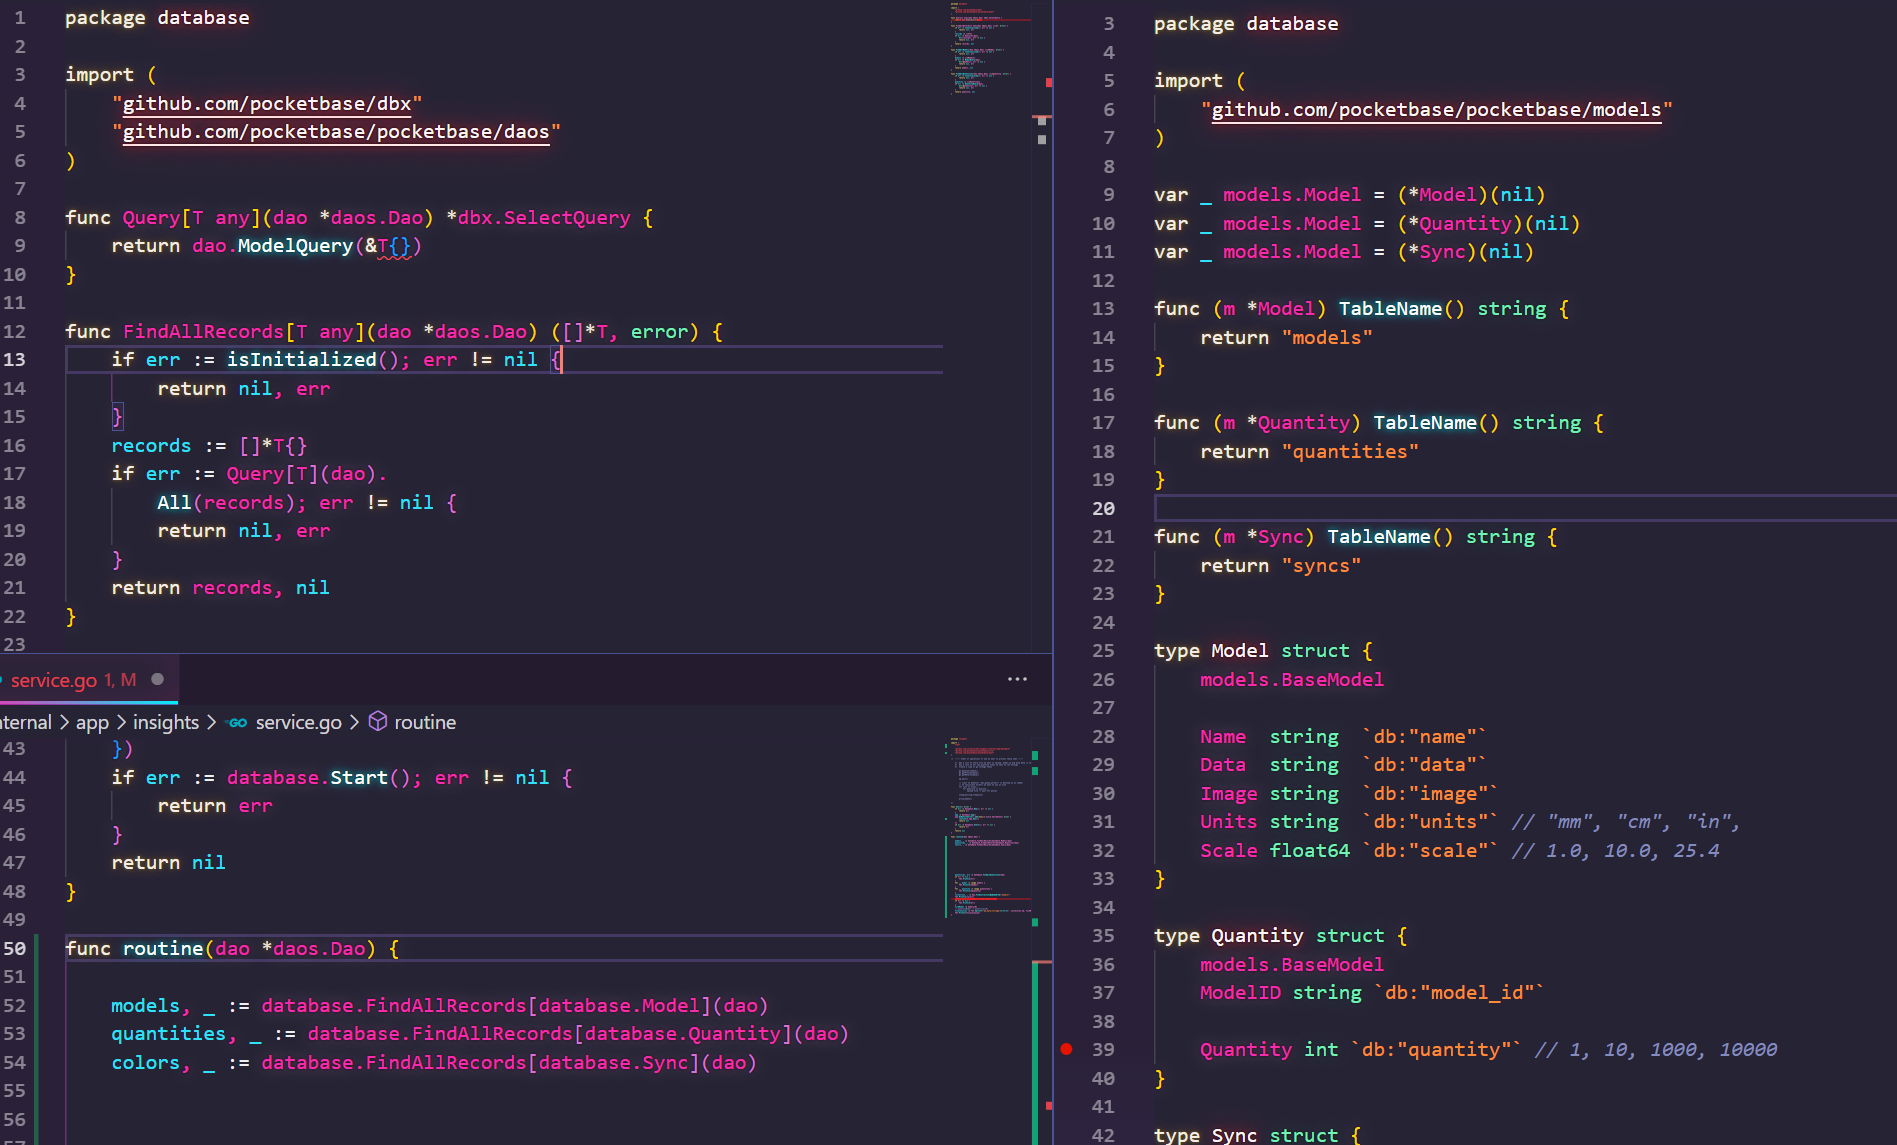1897x1145 pixels.
Task: Click 'All(records)' call on line 18
Action: tap(226, 503)
